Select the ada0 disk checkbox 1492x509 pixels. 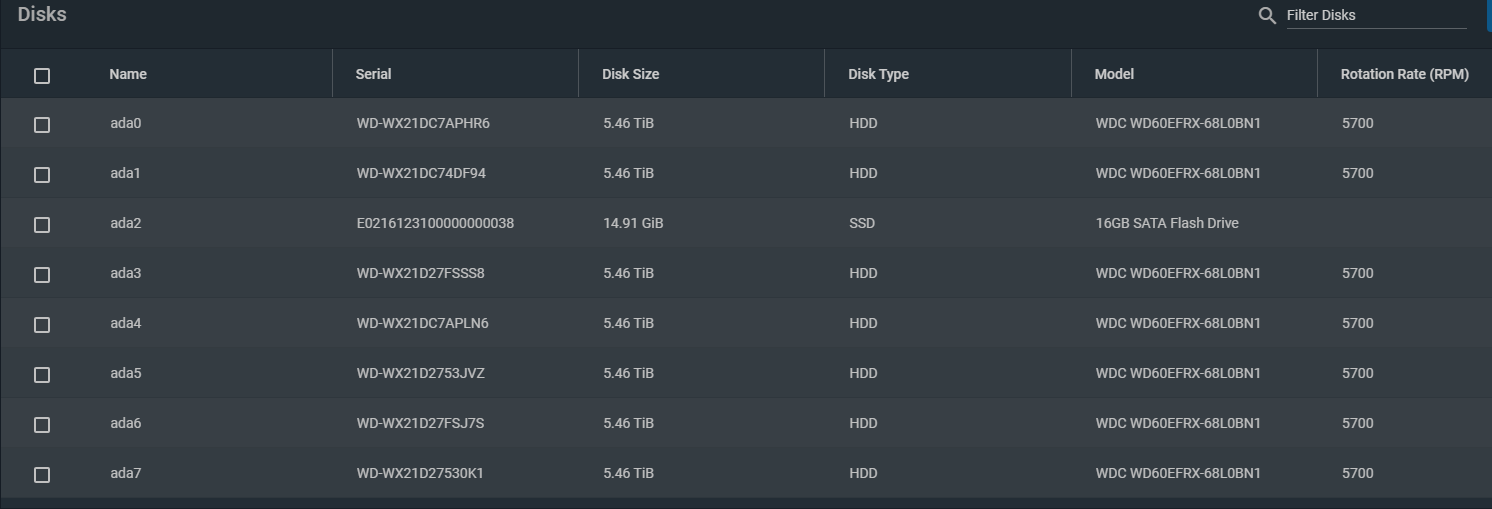42,125
